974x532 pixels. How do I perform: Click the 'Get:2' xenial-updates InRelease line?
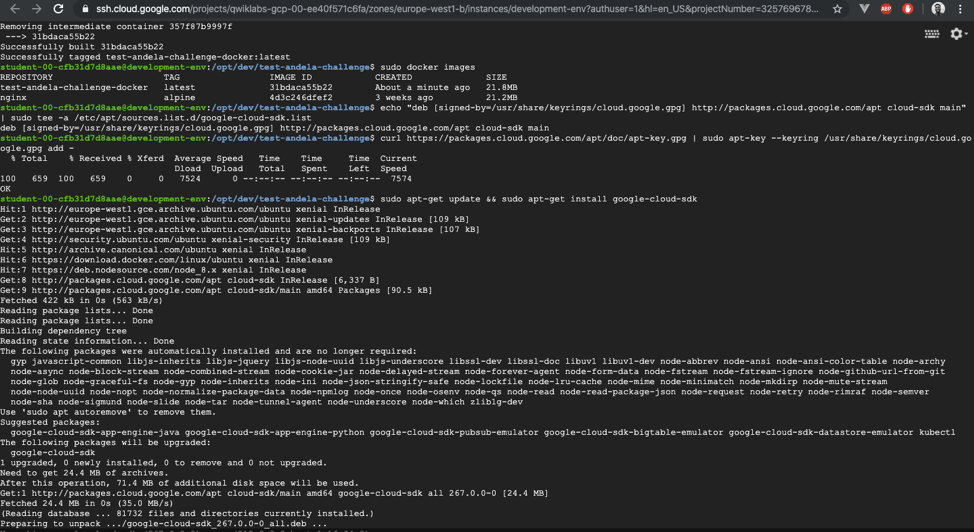pyautogui.click(x=235, y=219)
